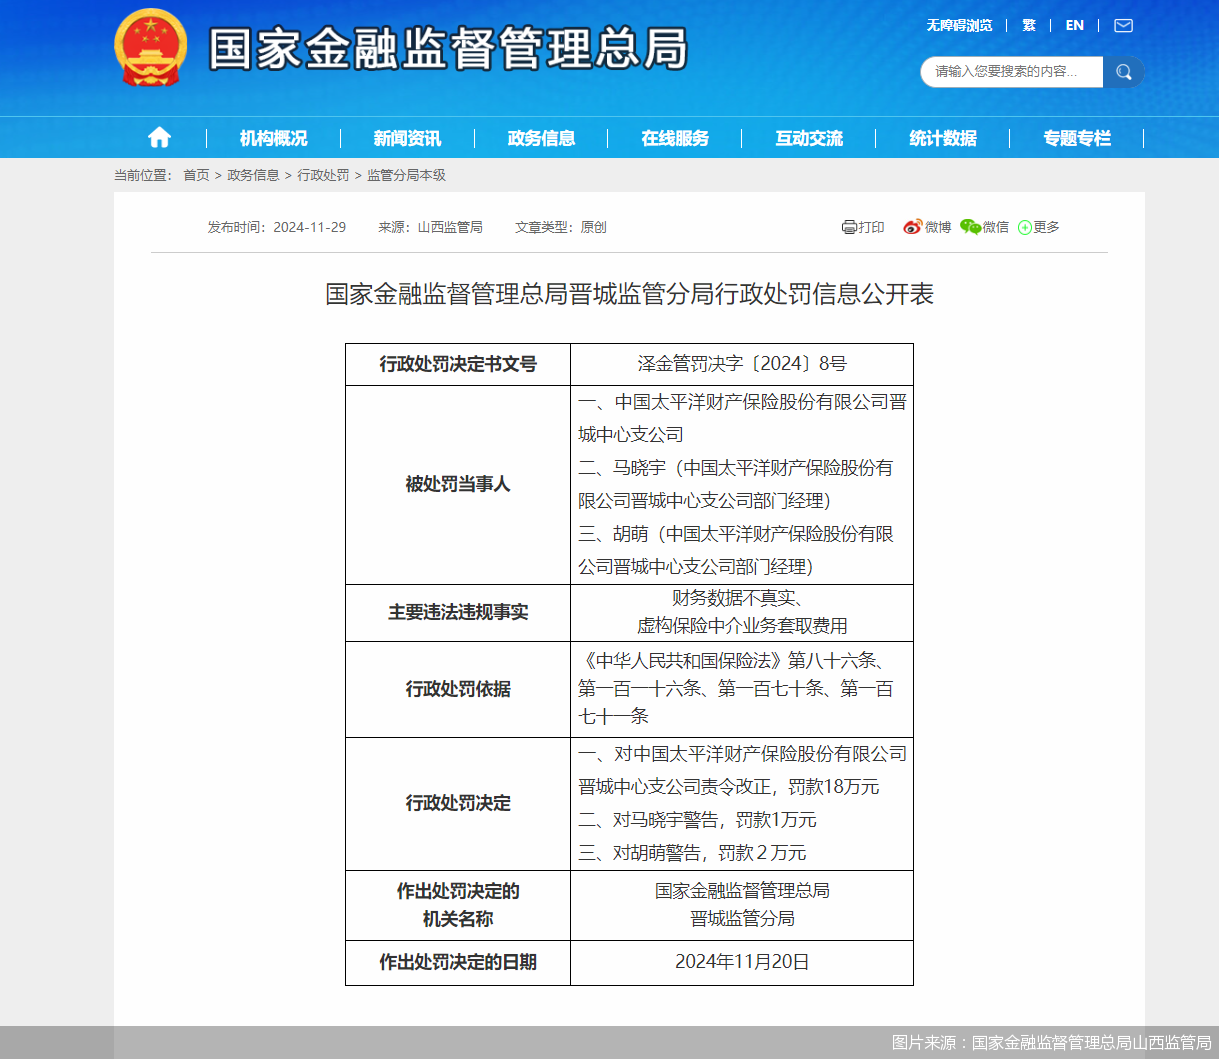Open the 新闻资讯 menu
Viewport: 1219px width, 1059px height.
click(407, 138)
